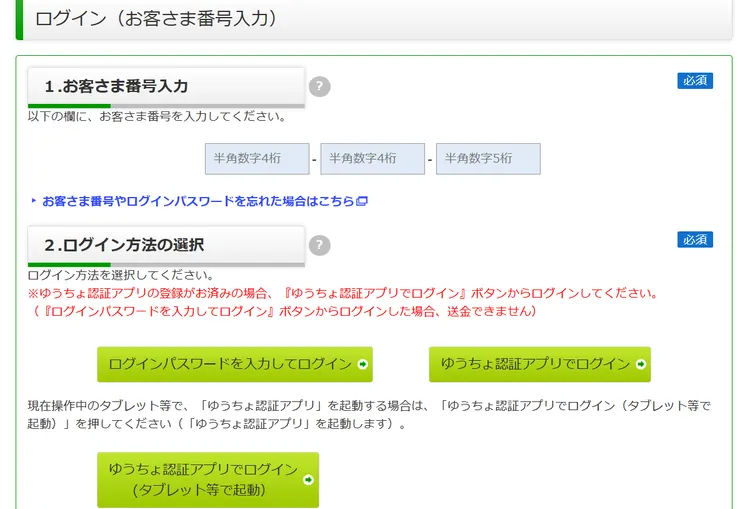Image resolution: width=740 pixels, height=509 pixels.
Task: Select the 半角数字5桁 input field
Action: [x=488, y=159]
